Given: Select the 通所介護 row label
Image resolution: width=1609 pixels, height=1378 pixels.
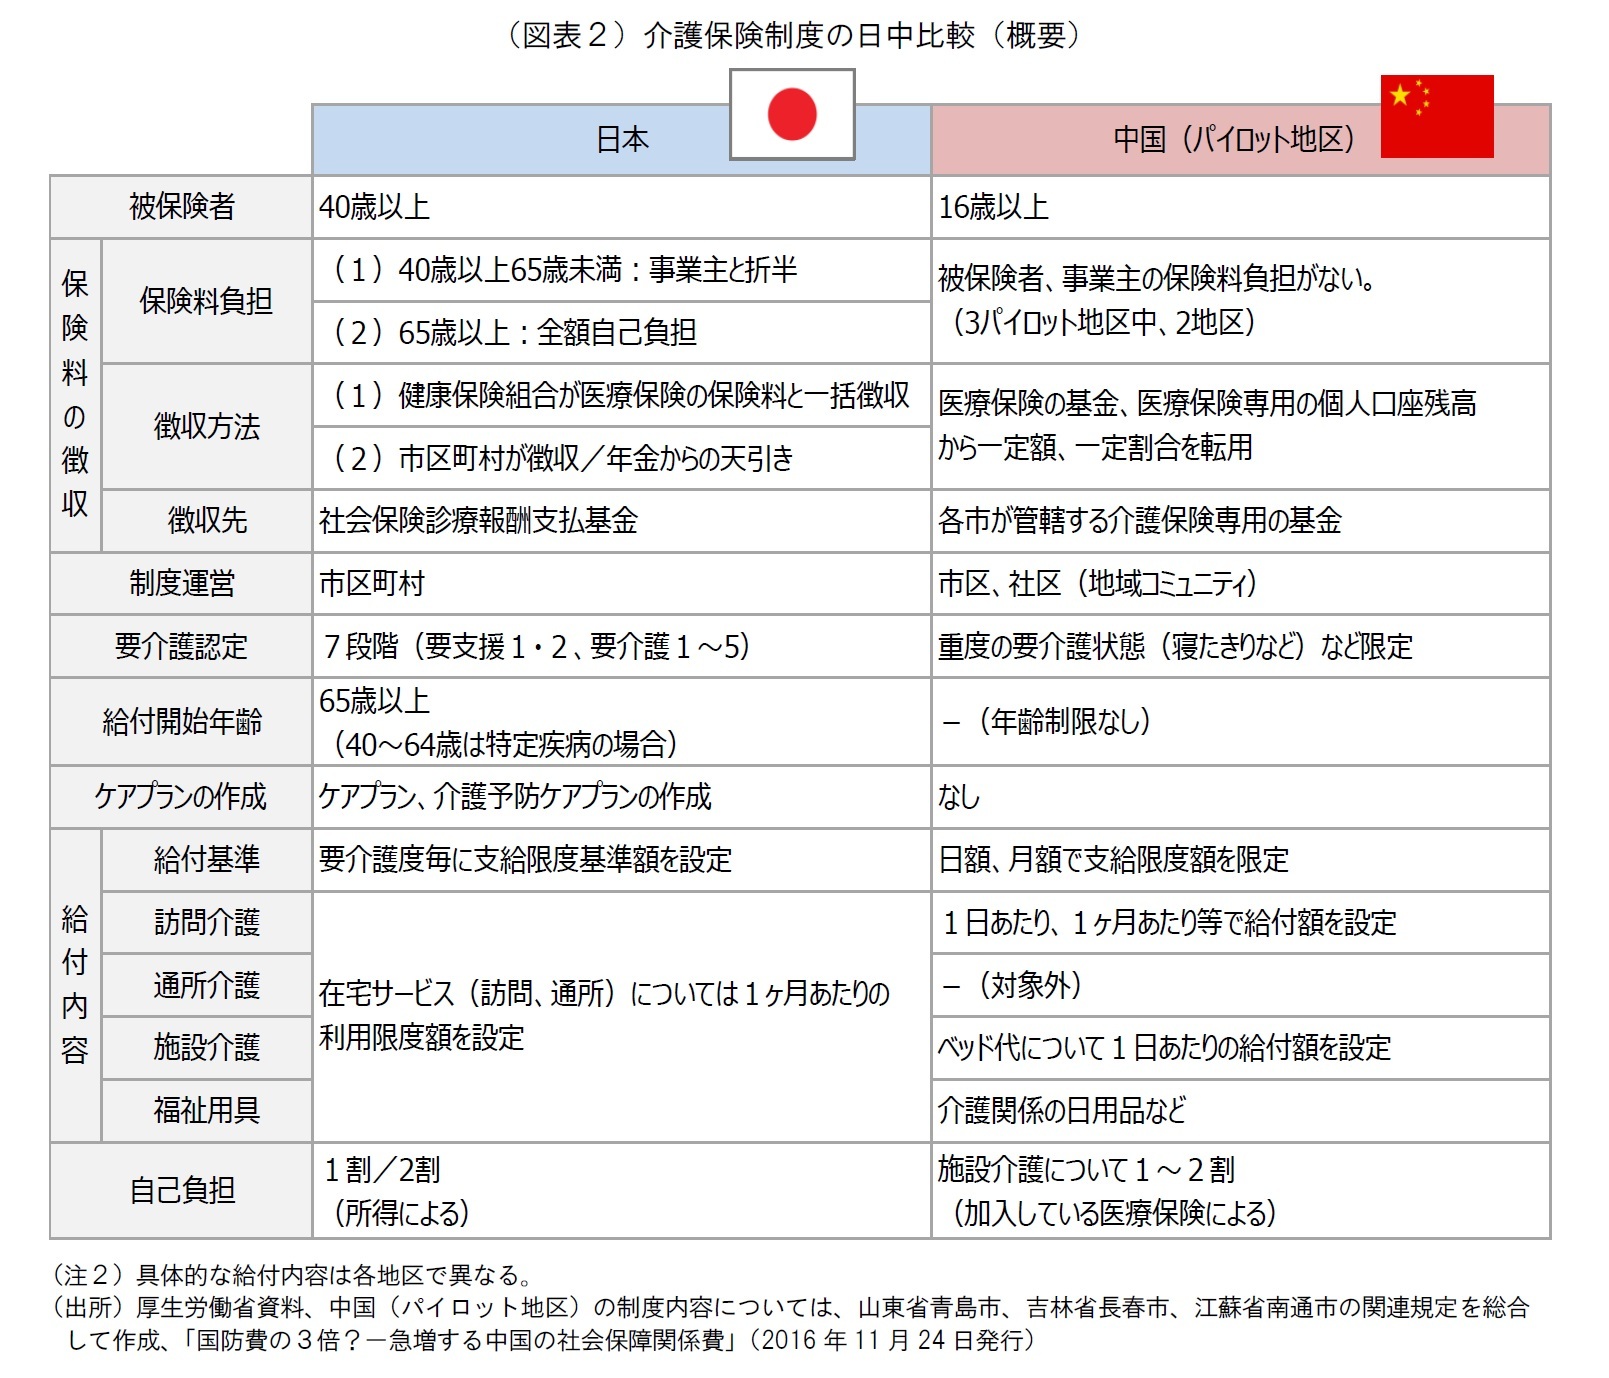Looking at the screenshot, I should (207, 986).
